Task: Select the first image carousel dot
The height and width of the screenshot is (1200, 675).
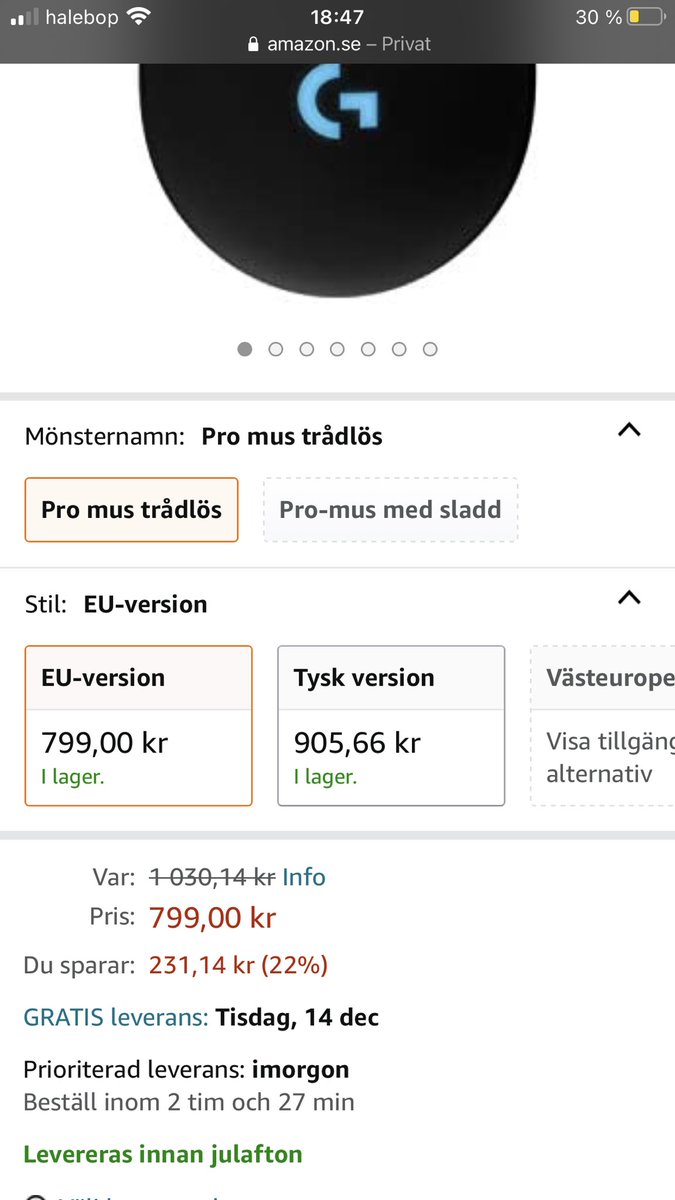Action: click(x=245, y=349)
